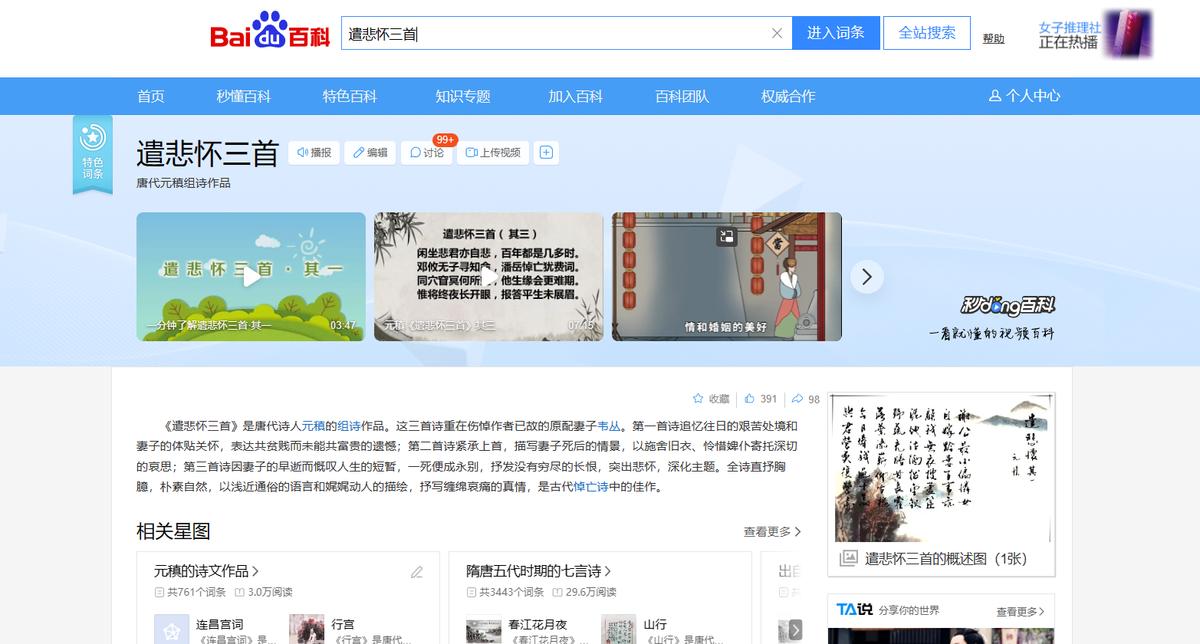Click the 播报 read-aloud speaker button

pos(313,153)
